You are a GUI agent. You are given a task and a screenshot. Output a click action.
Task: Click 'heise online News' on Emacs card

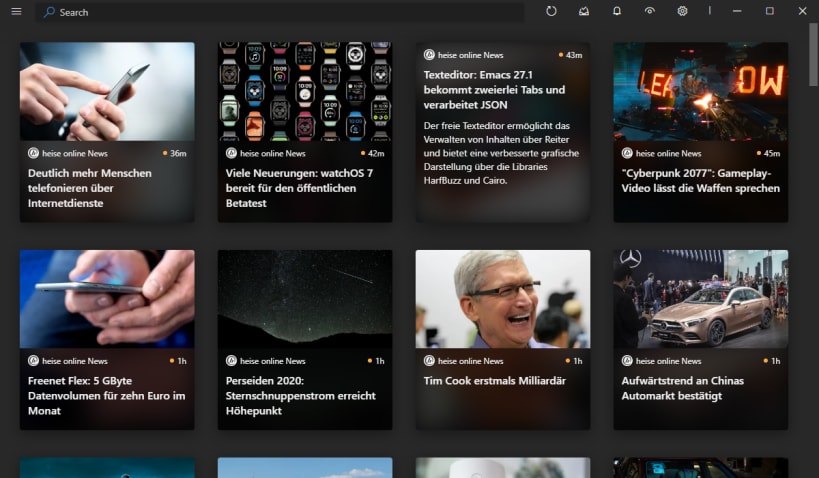tap(471, 55)
